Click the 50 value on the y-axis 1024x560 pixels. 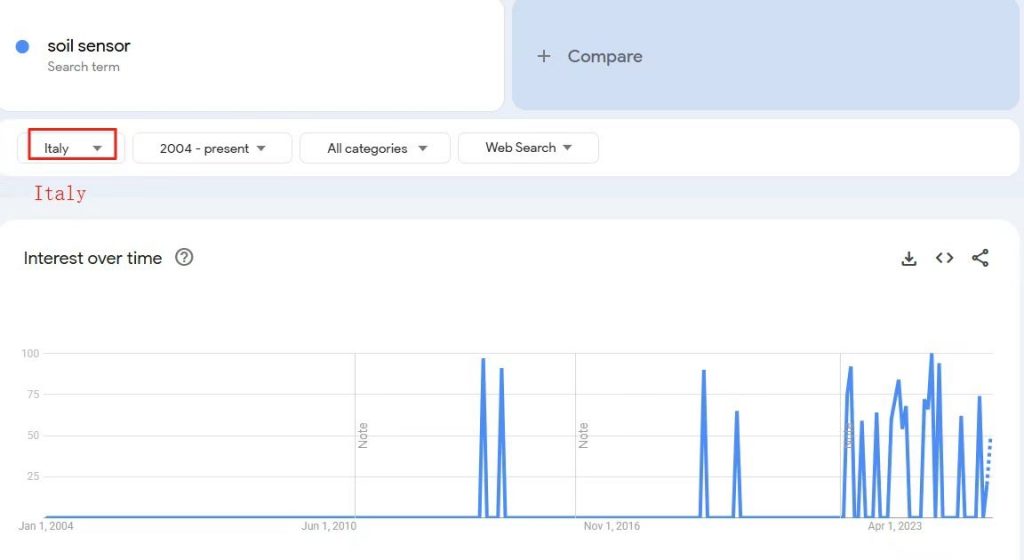coord(33,435)
